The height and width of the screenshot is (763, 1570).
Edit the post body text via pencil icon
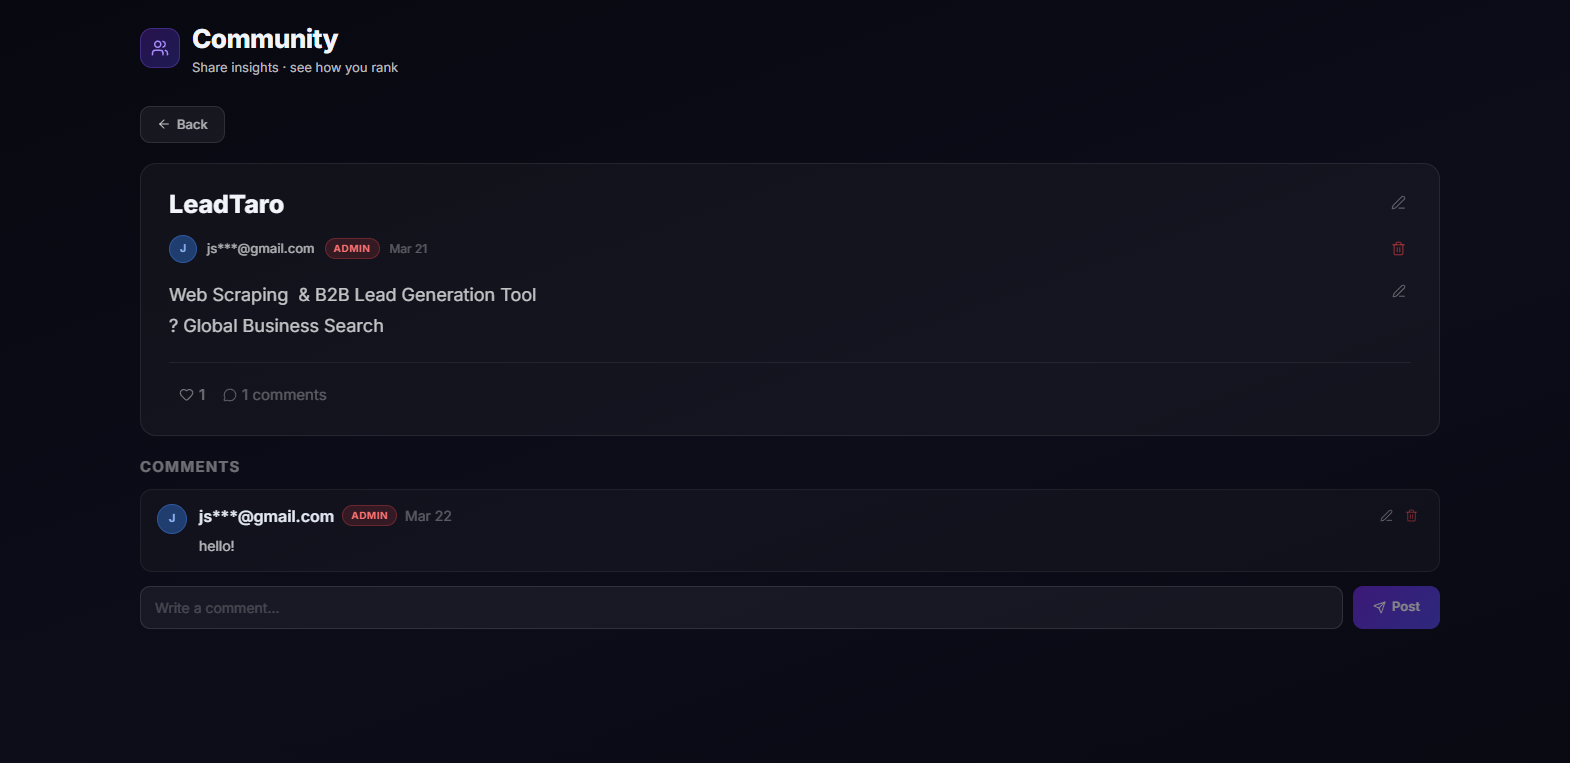[1398, 291]
